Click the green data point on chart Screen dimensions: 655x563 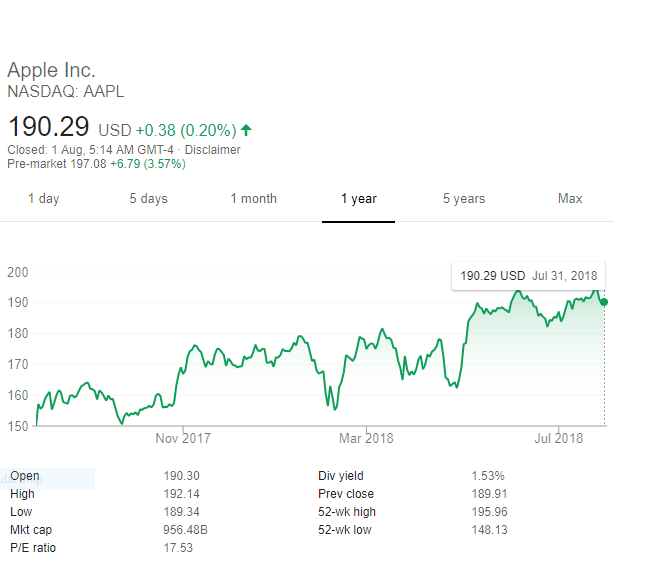(x=604, y=302)
